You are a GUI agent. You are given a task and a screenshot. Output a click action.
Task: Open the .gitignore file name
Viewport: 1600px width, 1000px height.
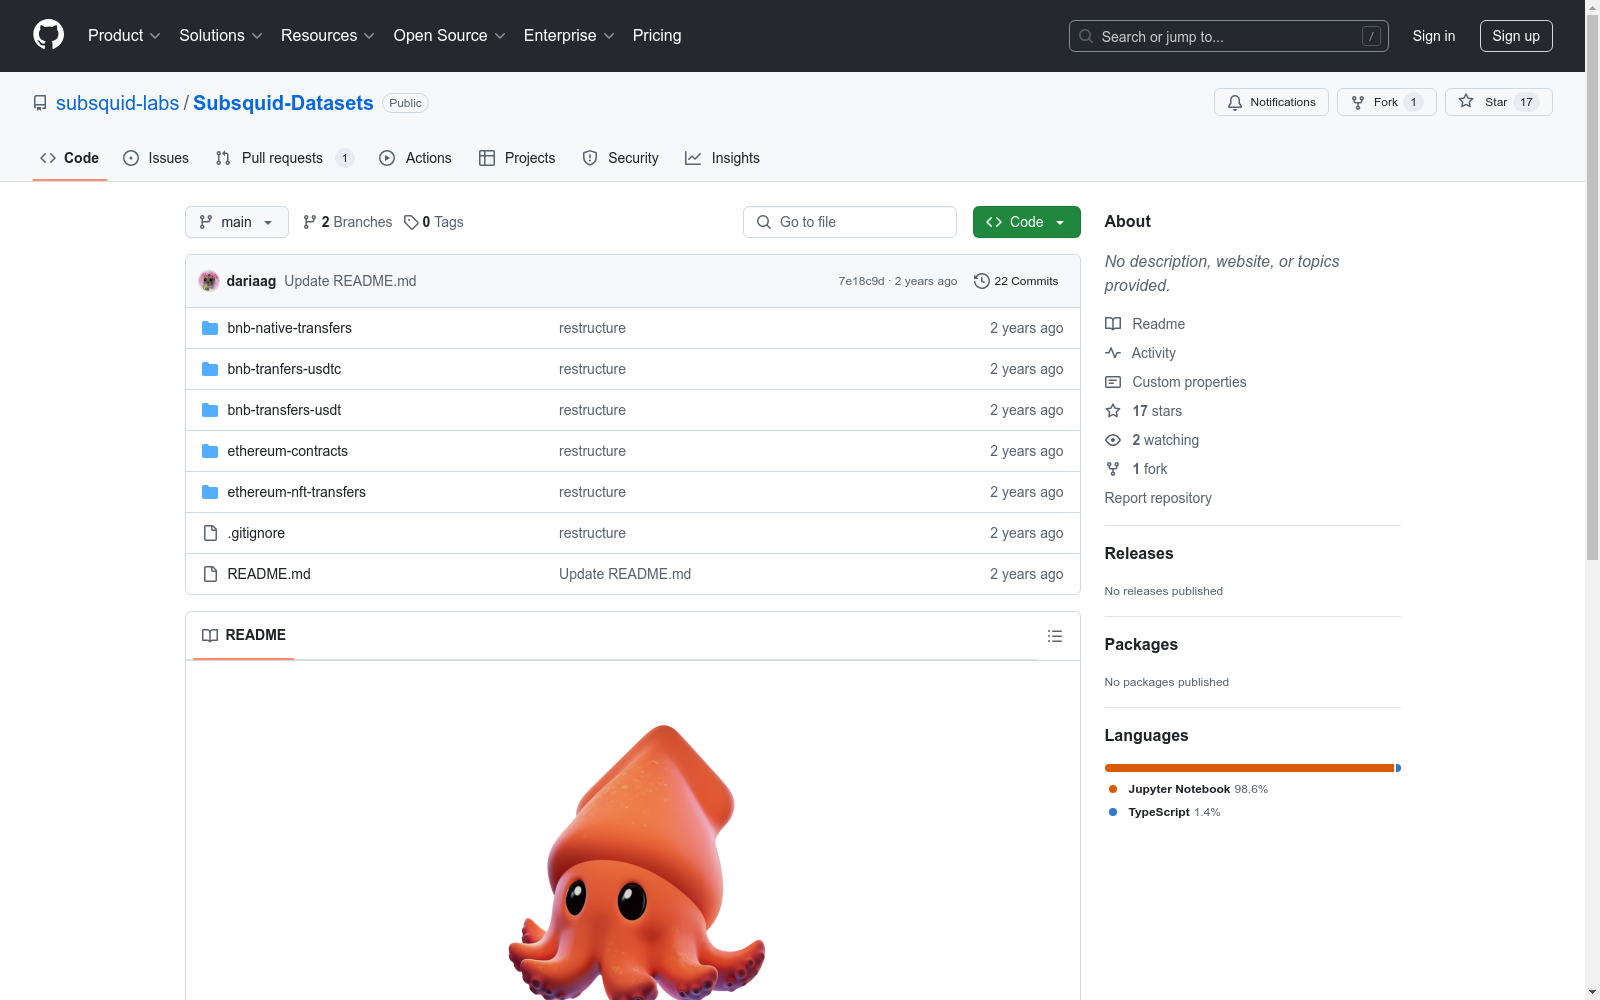[256, 533]
